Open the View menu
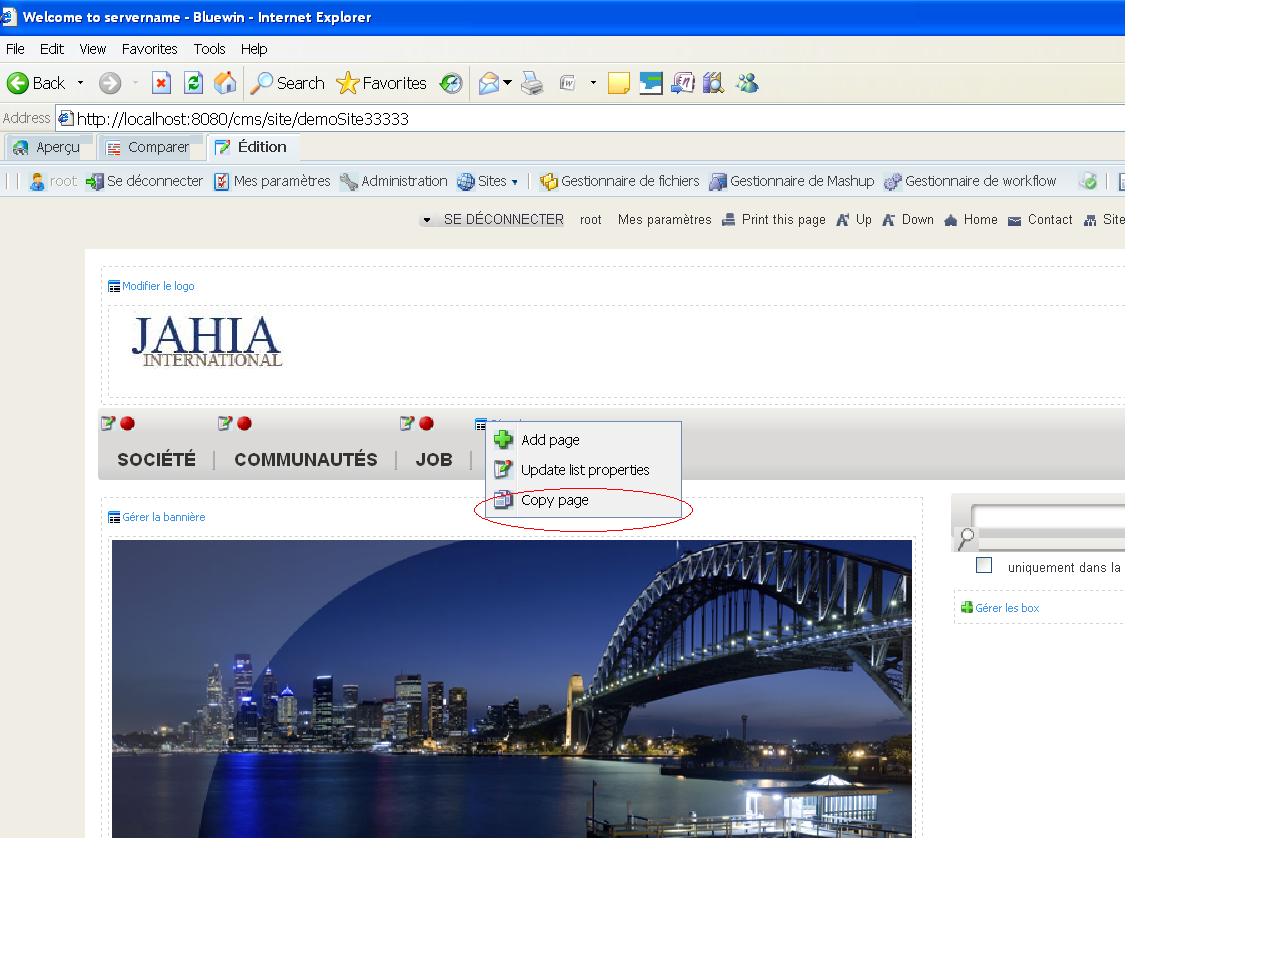Screen dimensions: 1280x960 point(93,49)
